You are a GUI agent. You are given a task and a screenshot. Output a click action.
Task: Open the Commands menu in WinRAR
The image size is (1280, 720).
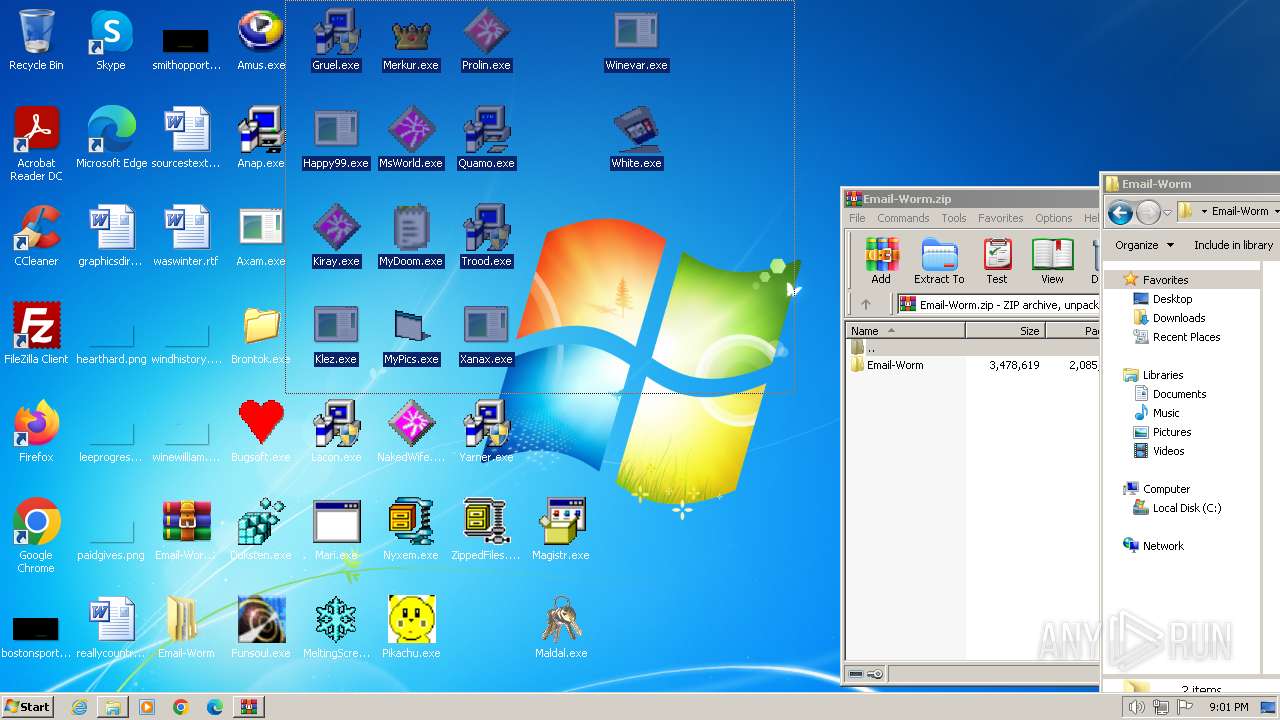click(903, 218)
